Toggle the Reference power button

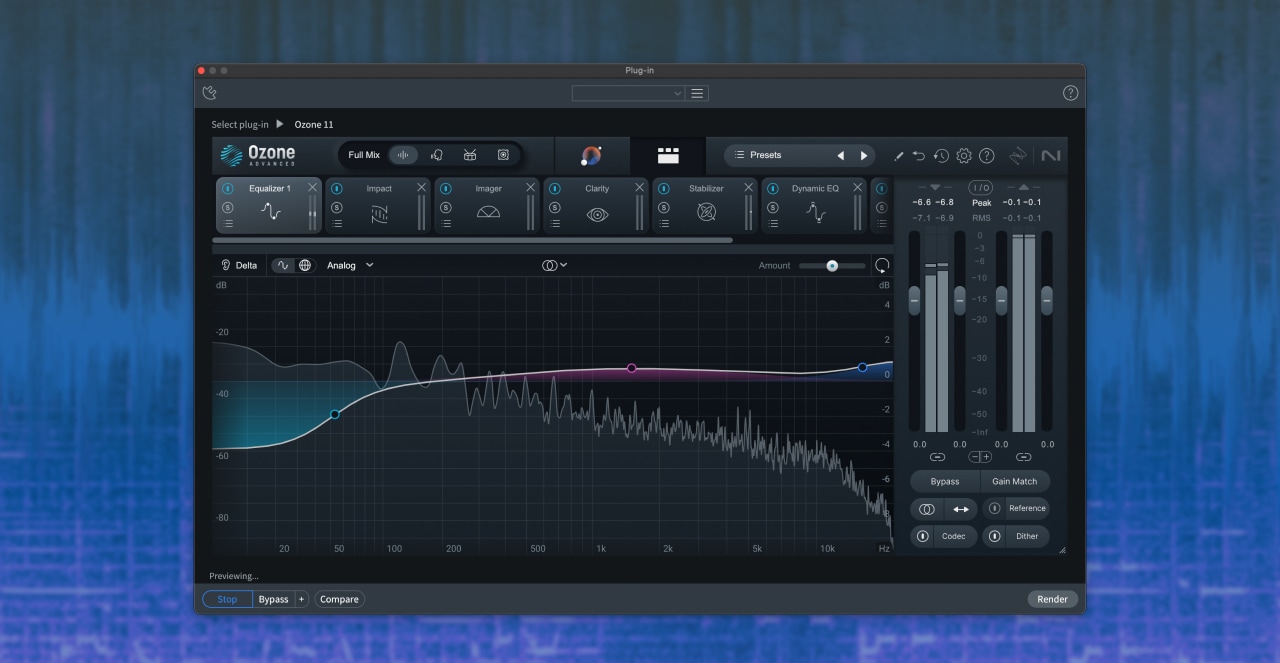(x=994, y=508)
